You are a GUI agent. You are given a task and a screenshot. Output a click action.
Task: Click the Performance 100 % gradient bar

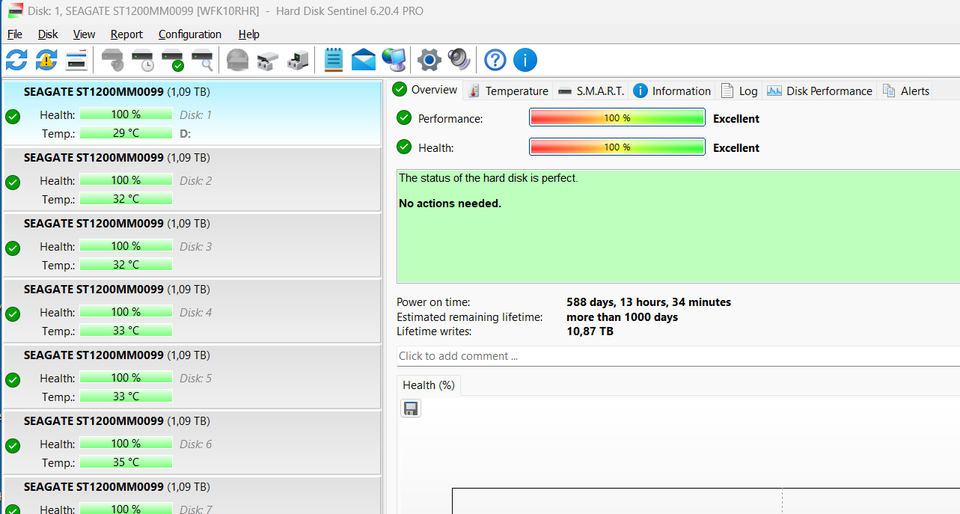click(x=617, y=117)
